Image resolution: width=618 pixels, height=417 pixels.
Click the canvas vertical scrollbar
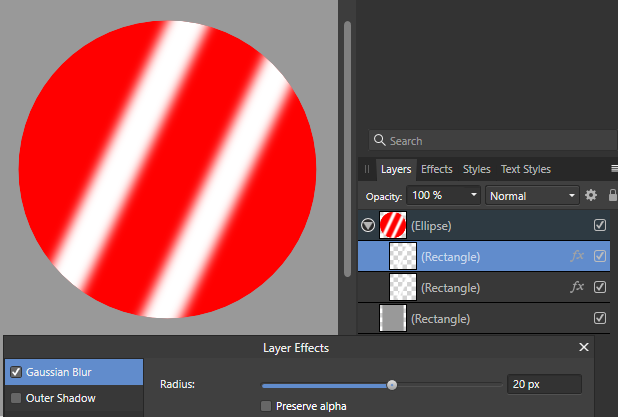(347, 149)
